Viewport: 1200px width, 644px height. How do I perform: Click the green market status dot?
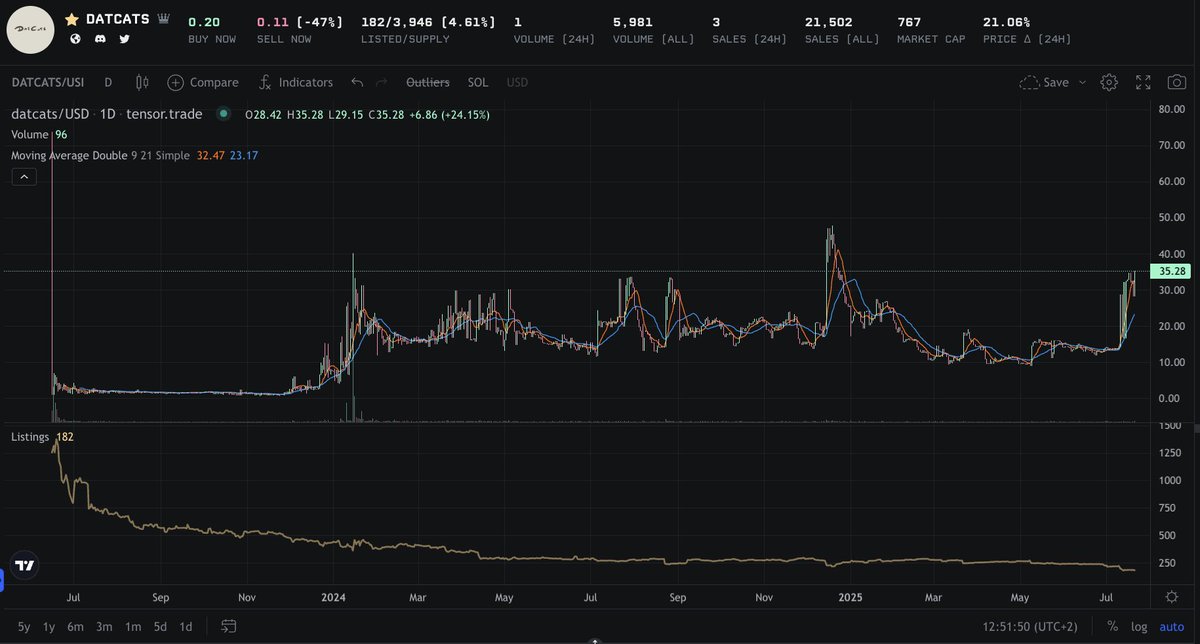[222, 114]
